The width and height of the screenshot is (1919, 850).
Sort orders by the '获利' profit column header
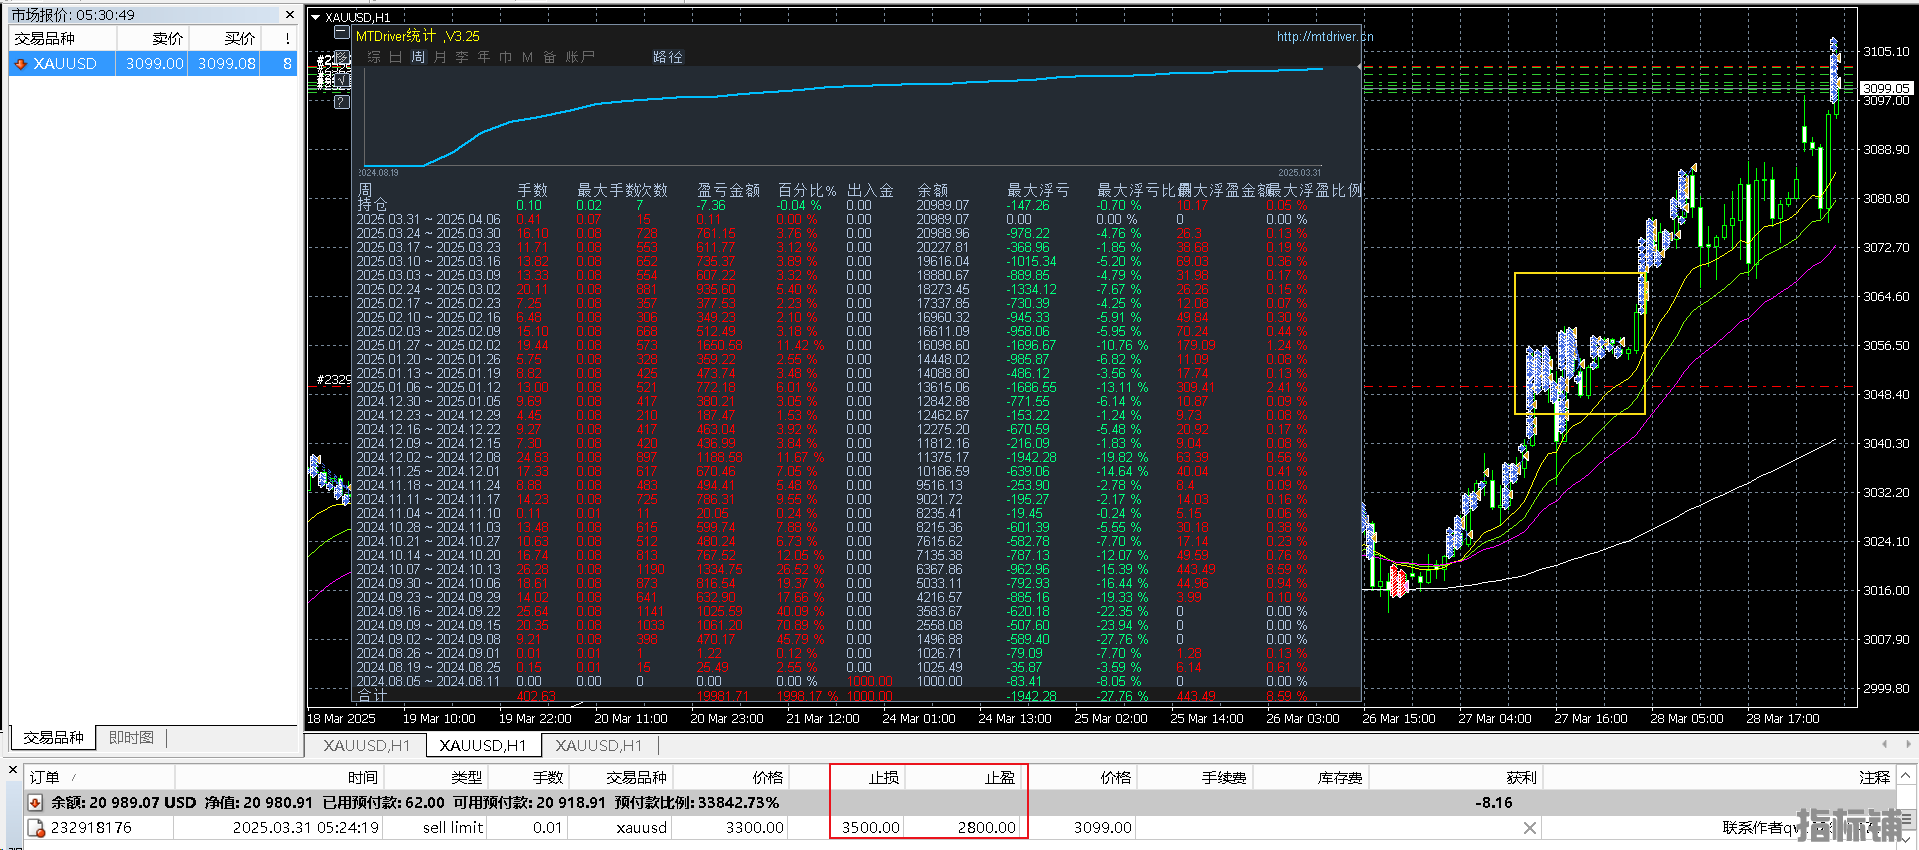1520,778
